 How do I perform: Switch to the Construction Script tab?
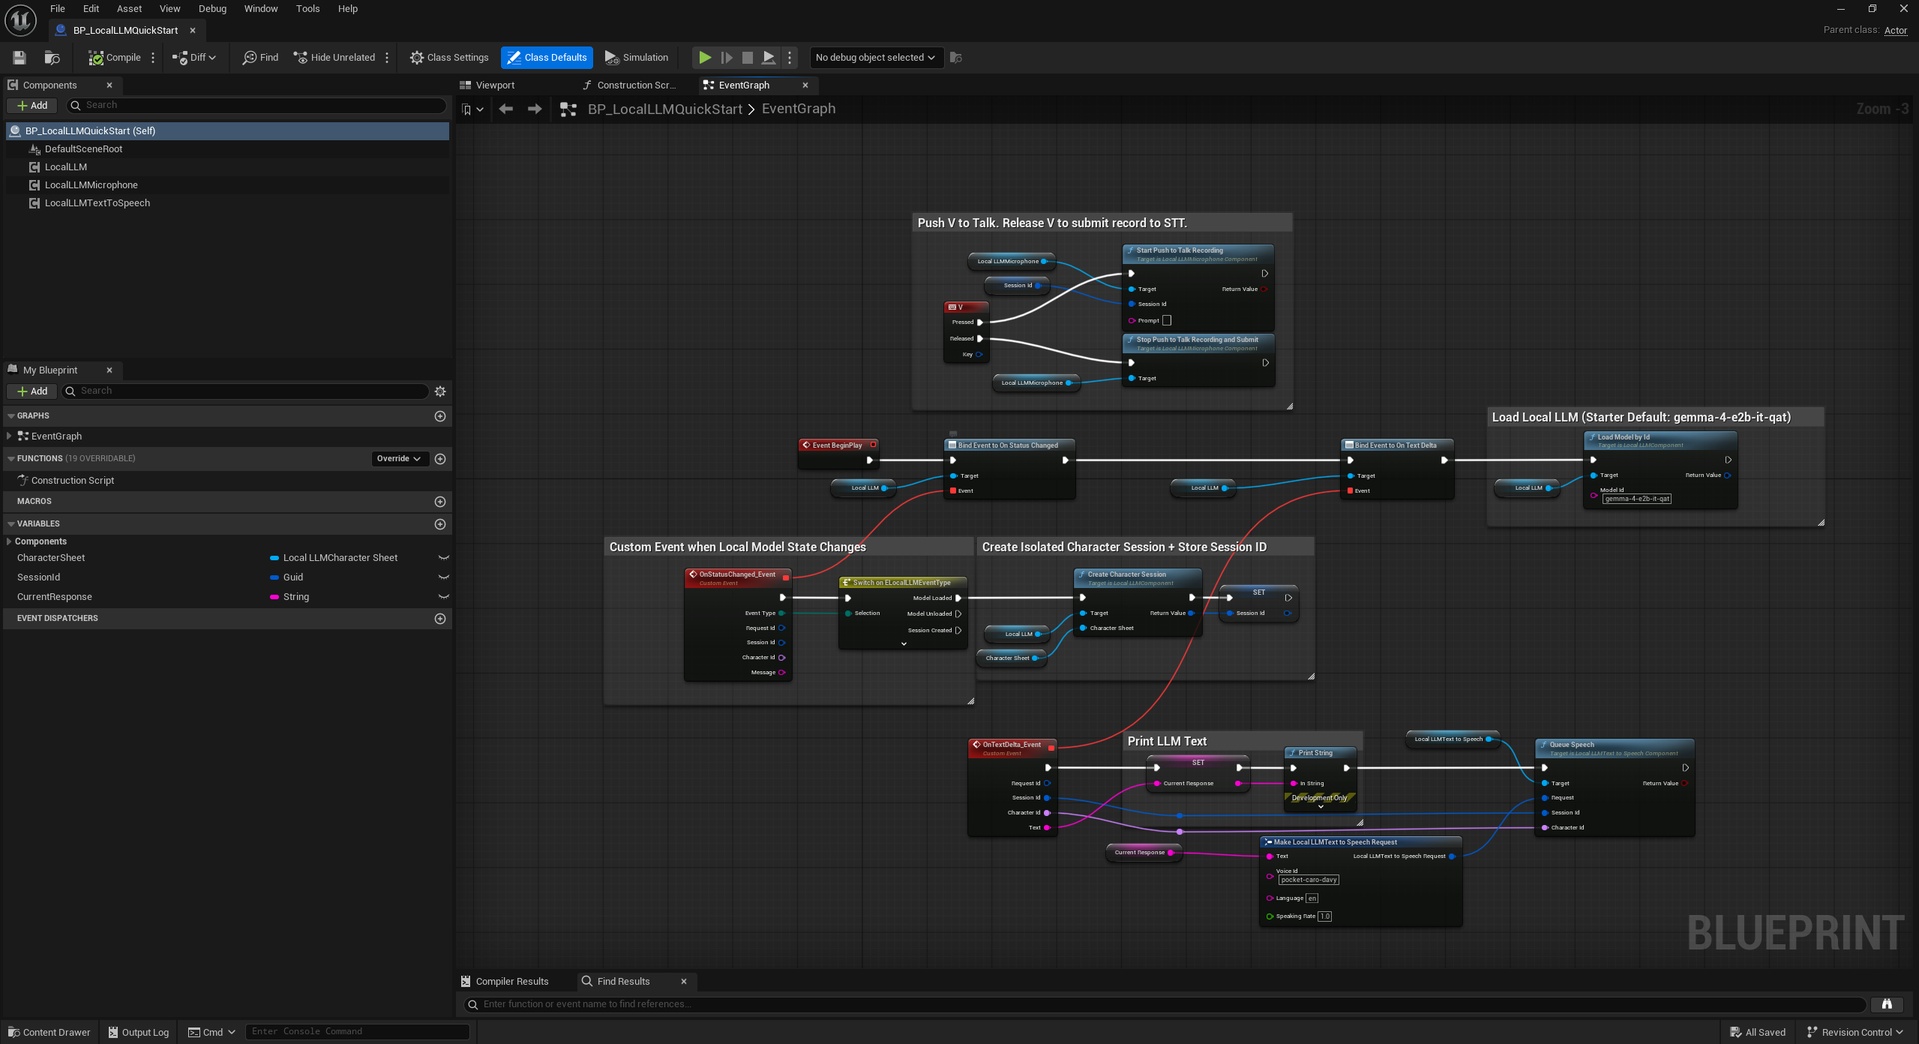(636, 85)
